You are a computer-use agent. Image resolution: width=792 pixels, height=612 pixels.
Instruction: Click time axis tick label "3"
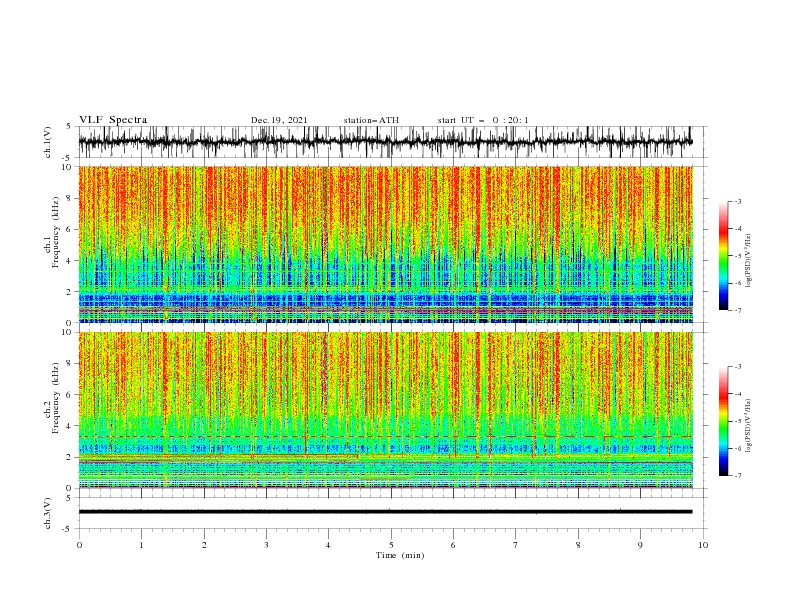(x=266, y=545)
